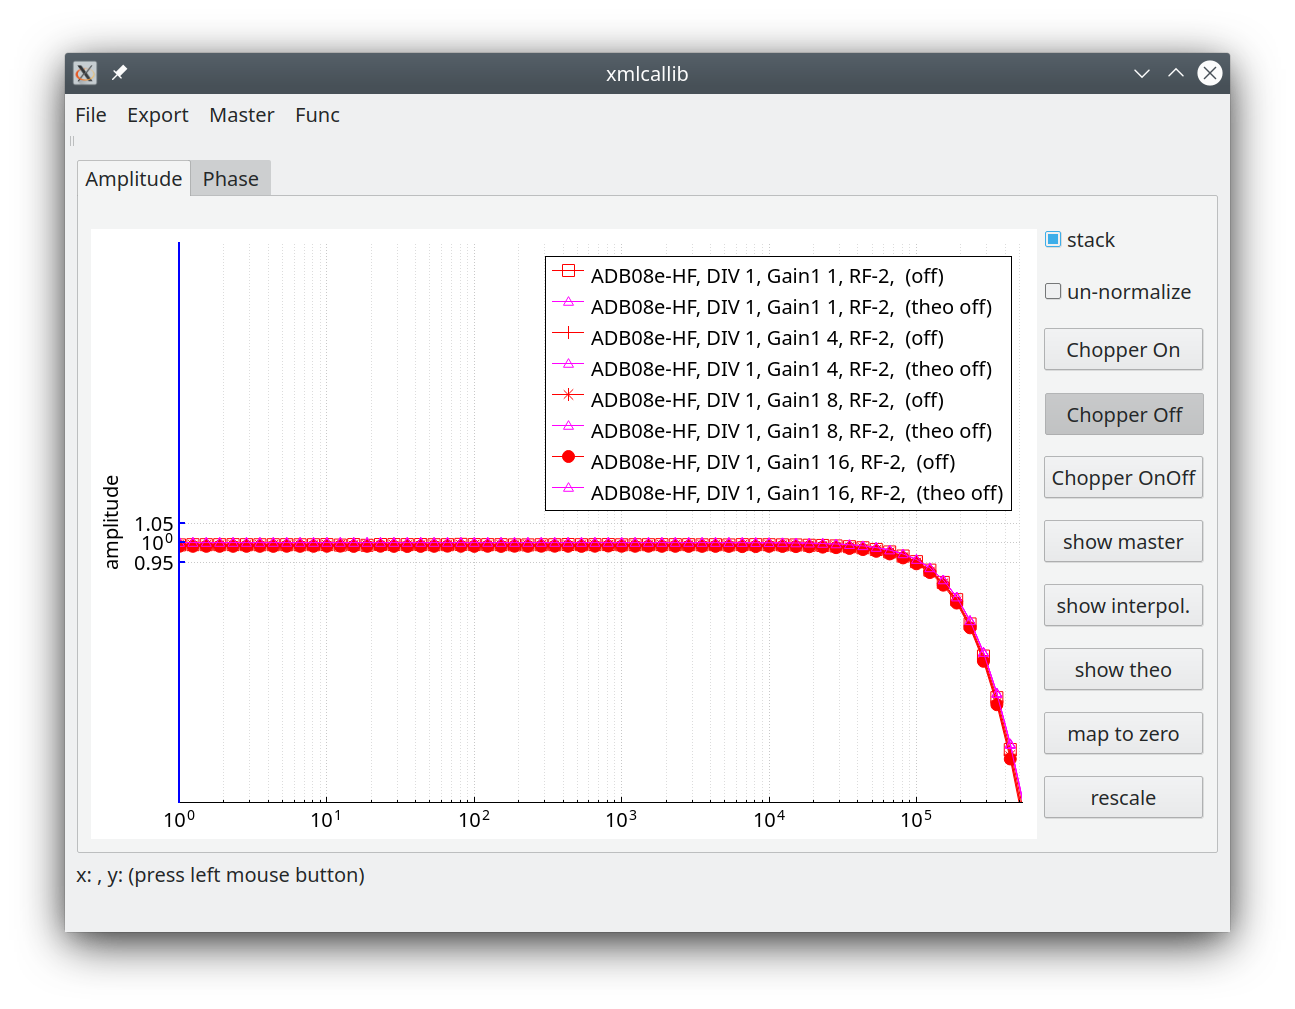Click the amplitude y-axis label
Image resolution: width=1295 pixels, height=1009 pixels.
click(x=111, y=522)
